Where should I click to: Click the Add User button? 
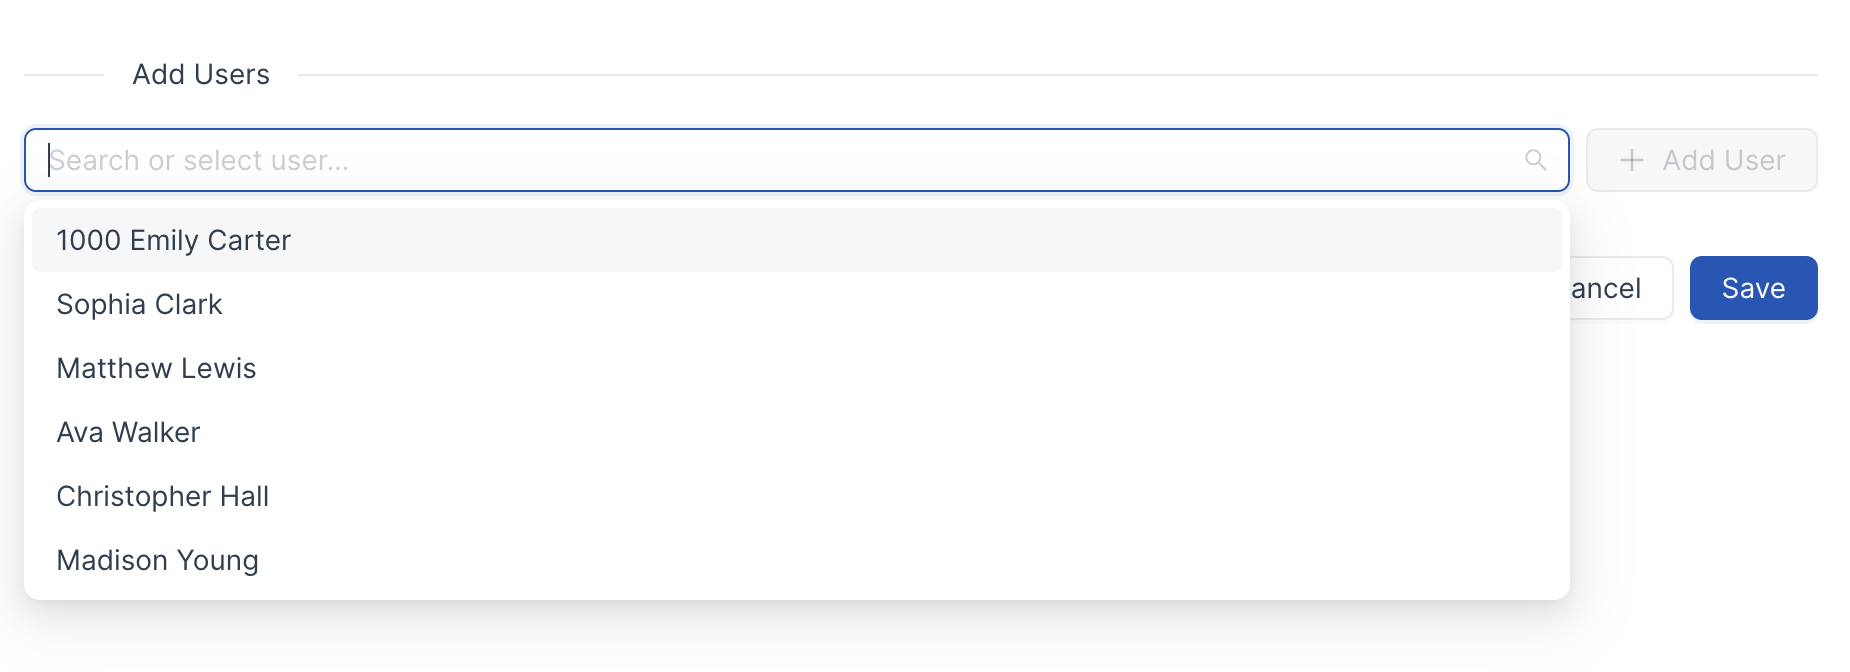point(1701,160)
